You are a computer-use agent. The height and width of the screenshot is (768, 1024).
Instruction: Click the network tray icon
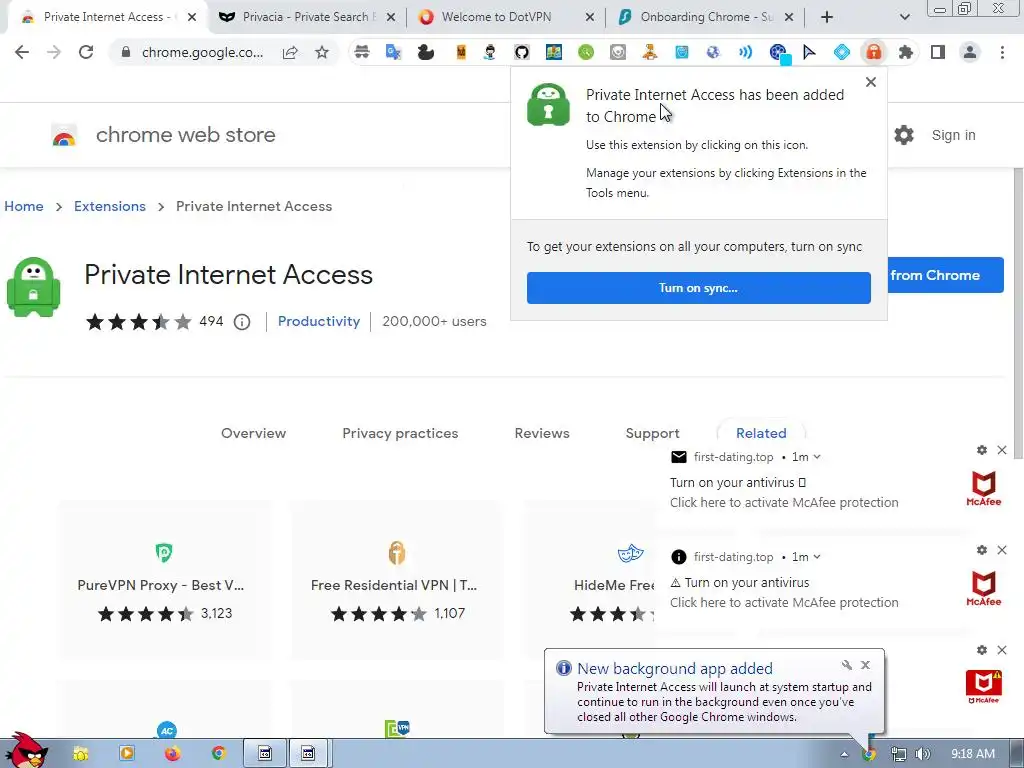pyautogui.click(x=899, y=754)
